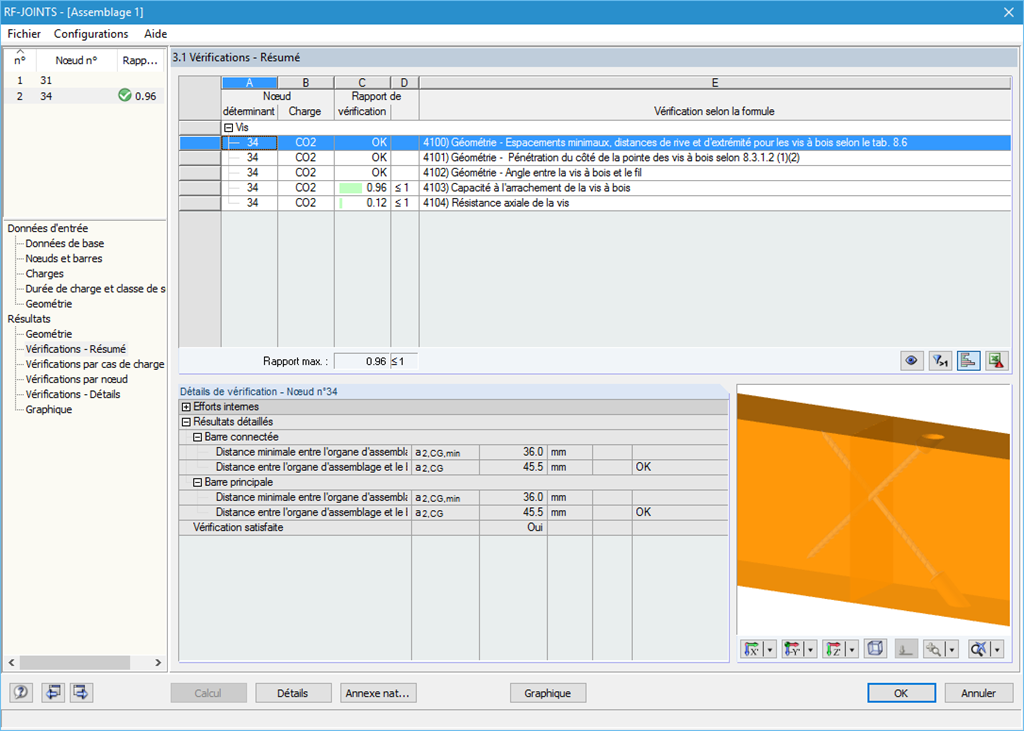This screenshot has height=731, width=1024.
Task: Click the disabled Calcul button
Action: [x=208, y=693]
